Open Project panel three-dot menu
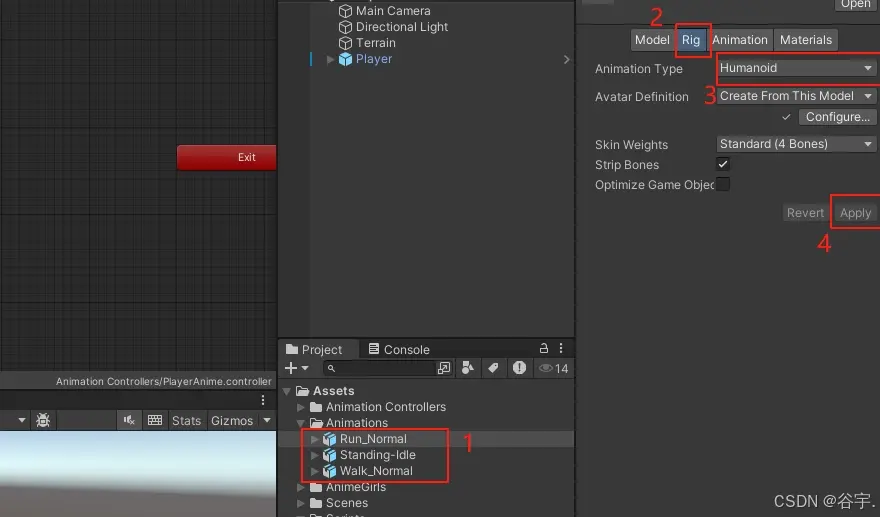The image size is (880, 517). click(x=561, y=349)
